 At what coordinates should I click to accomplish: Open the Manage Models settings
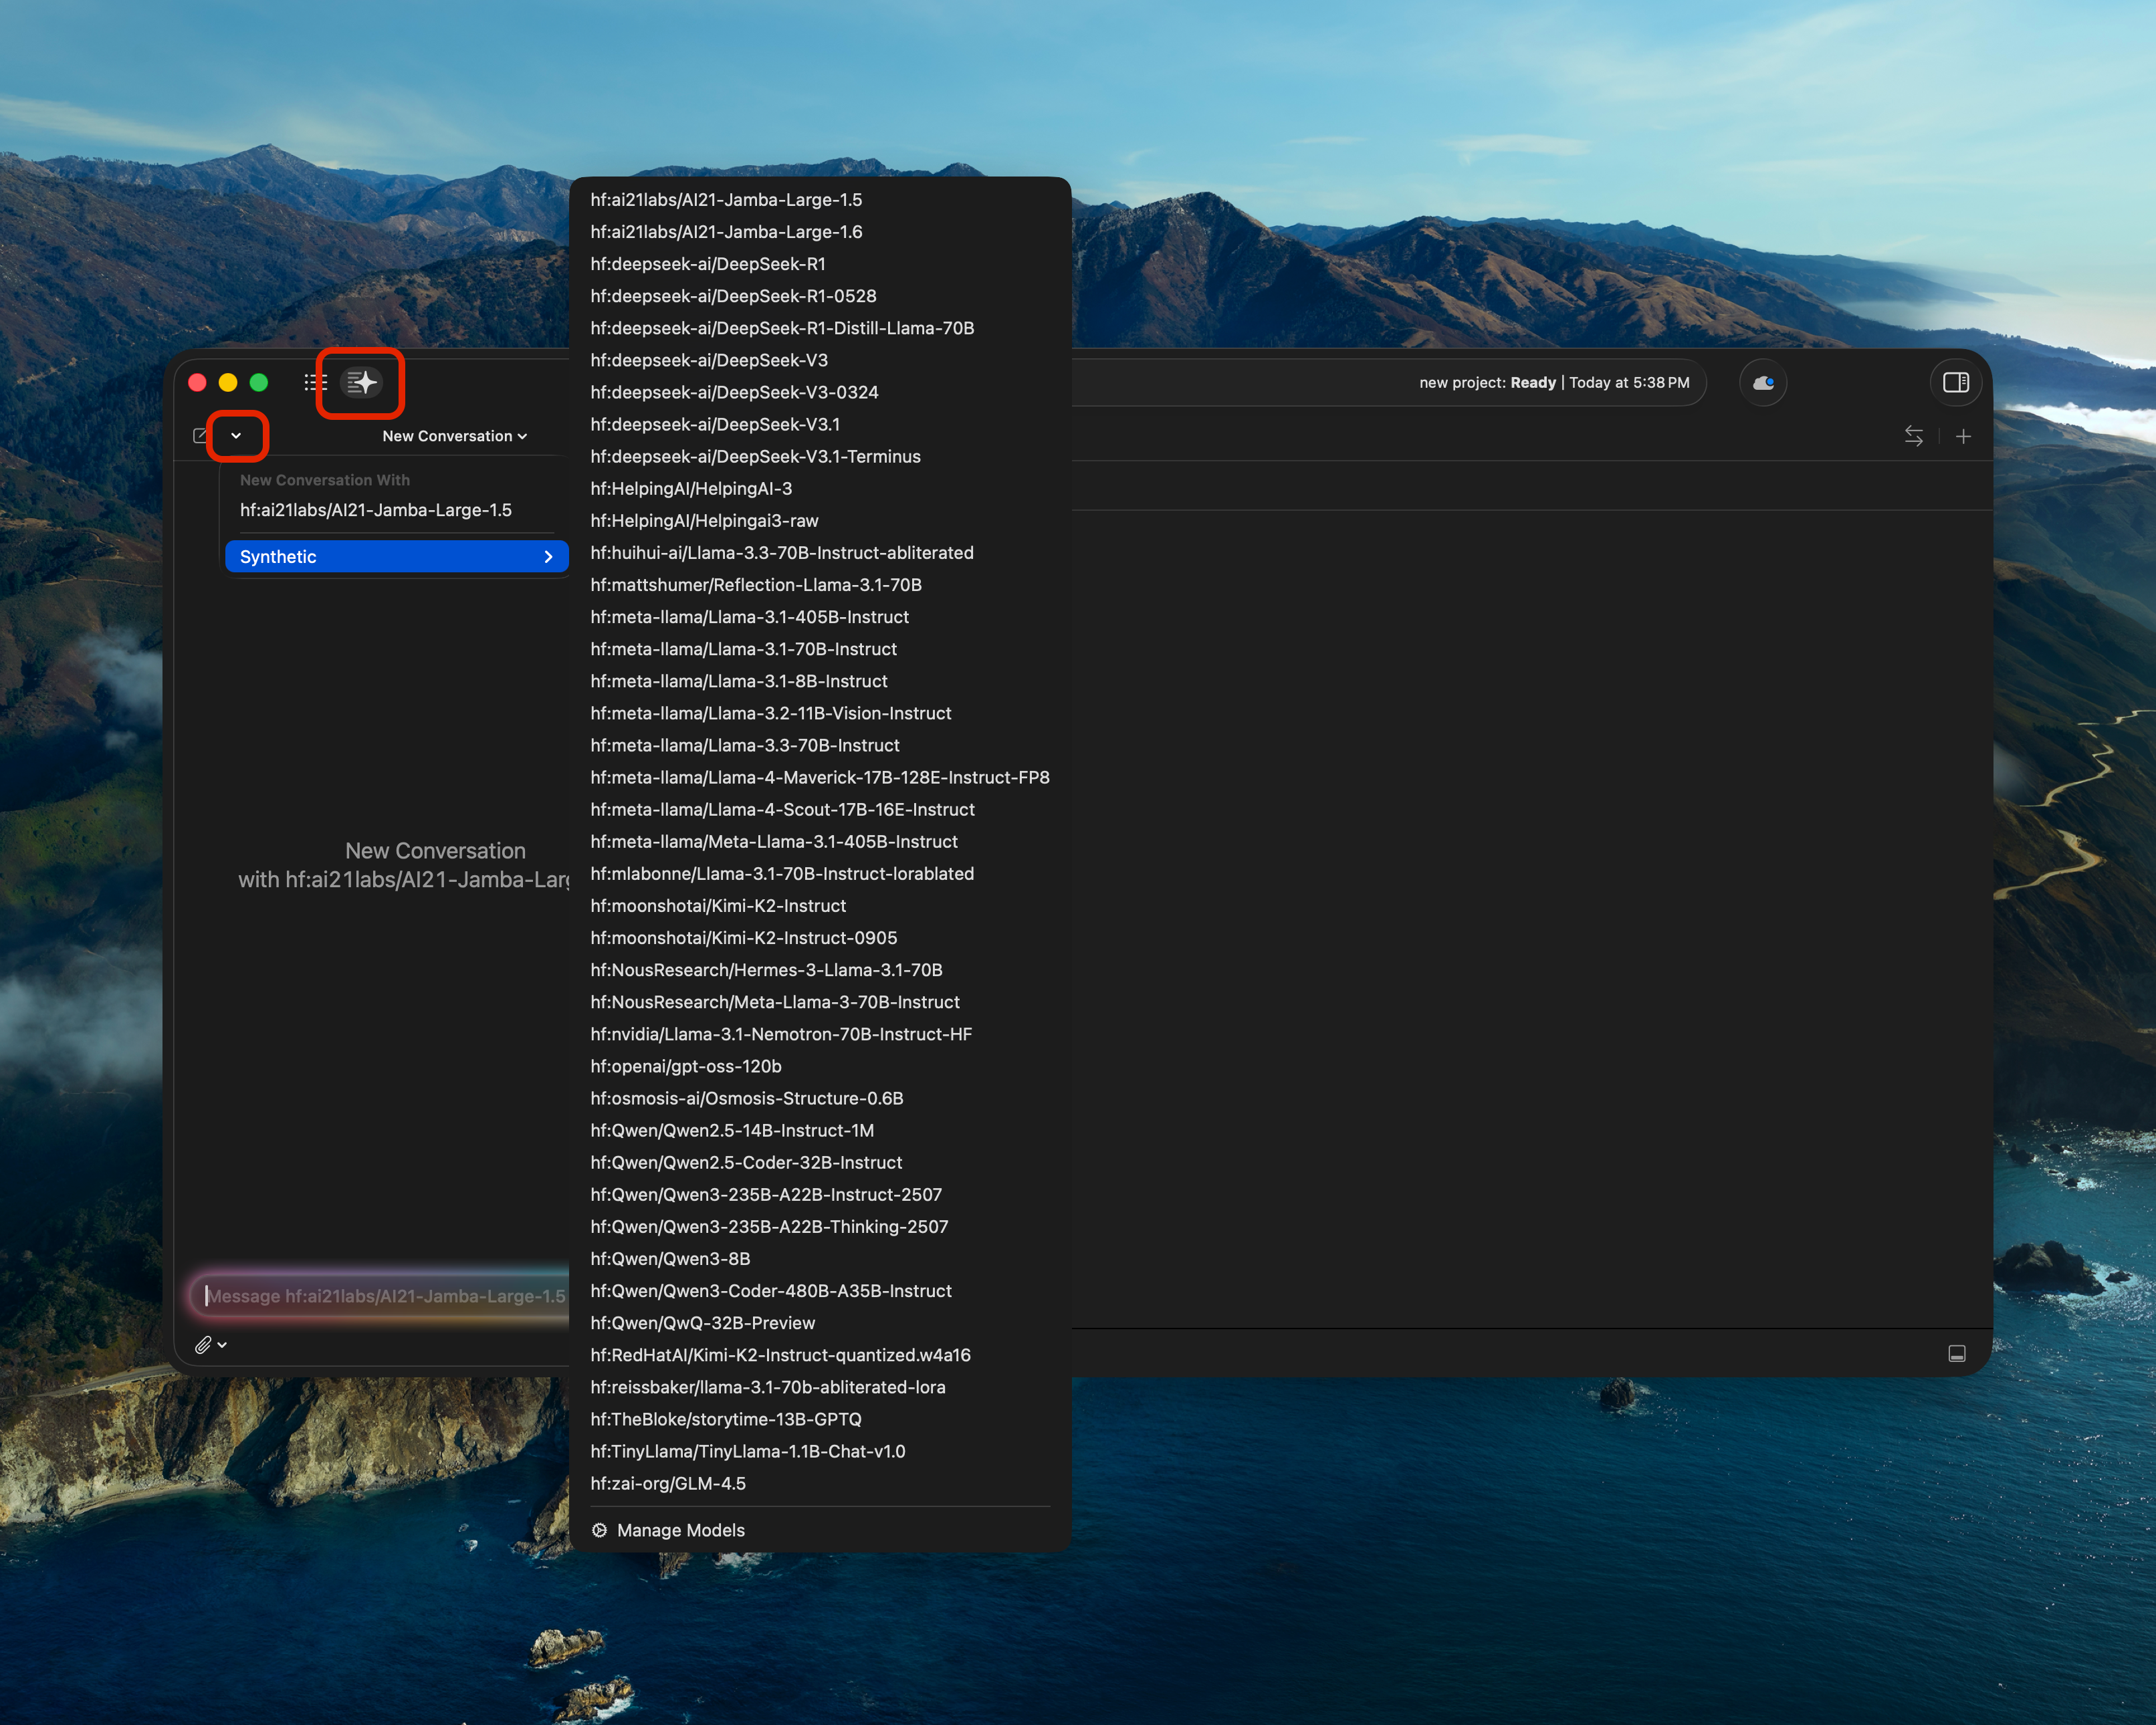680,1530
